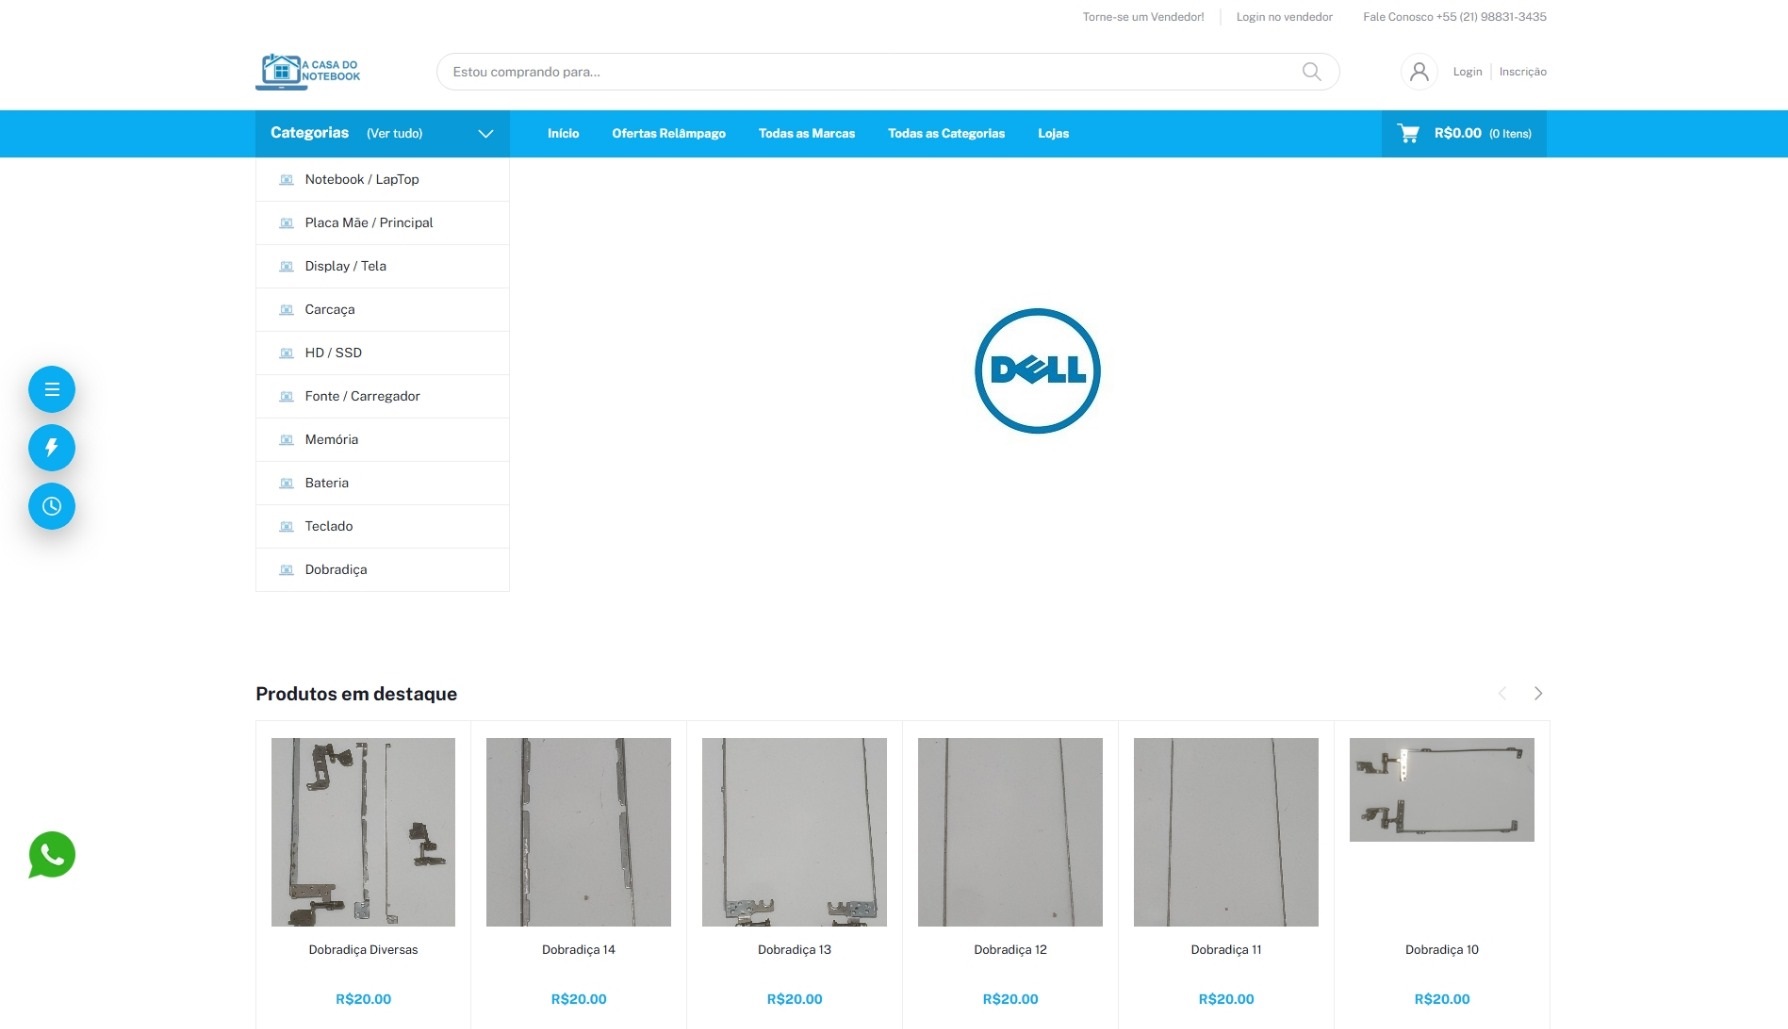Screen dimensions: 1788x1029
Task: Open Dobradiça 11 product image
Action: (x=1226, y=832)
